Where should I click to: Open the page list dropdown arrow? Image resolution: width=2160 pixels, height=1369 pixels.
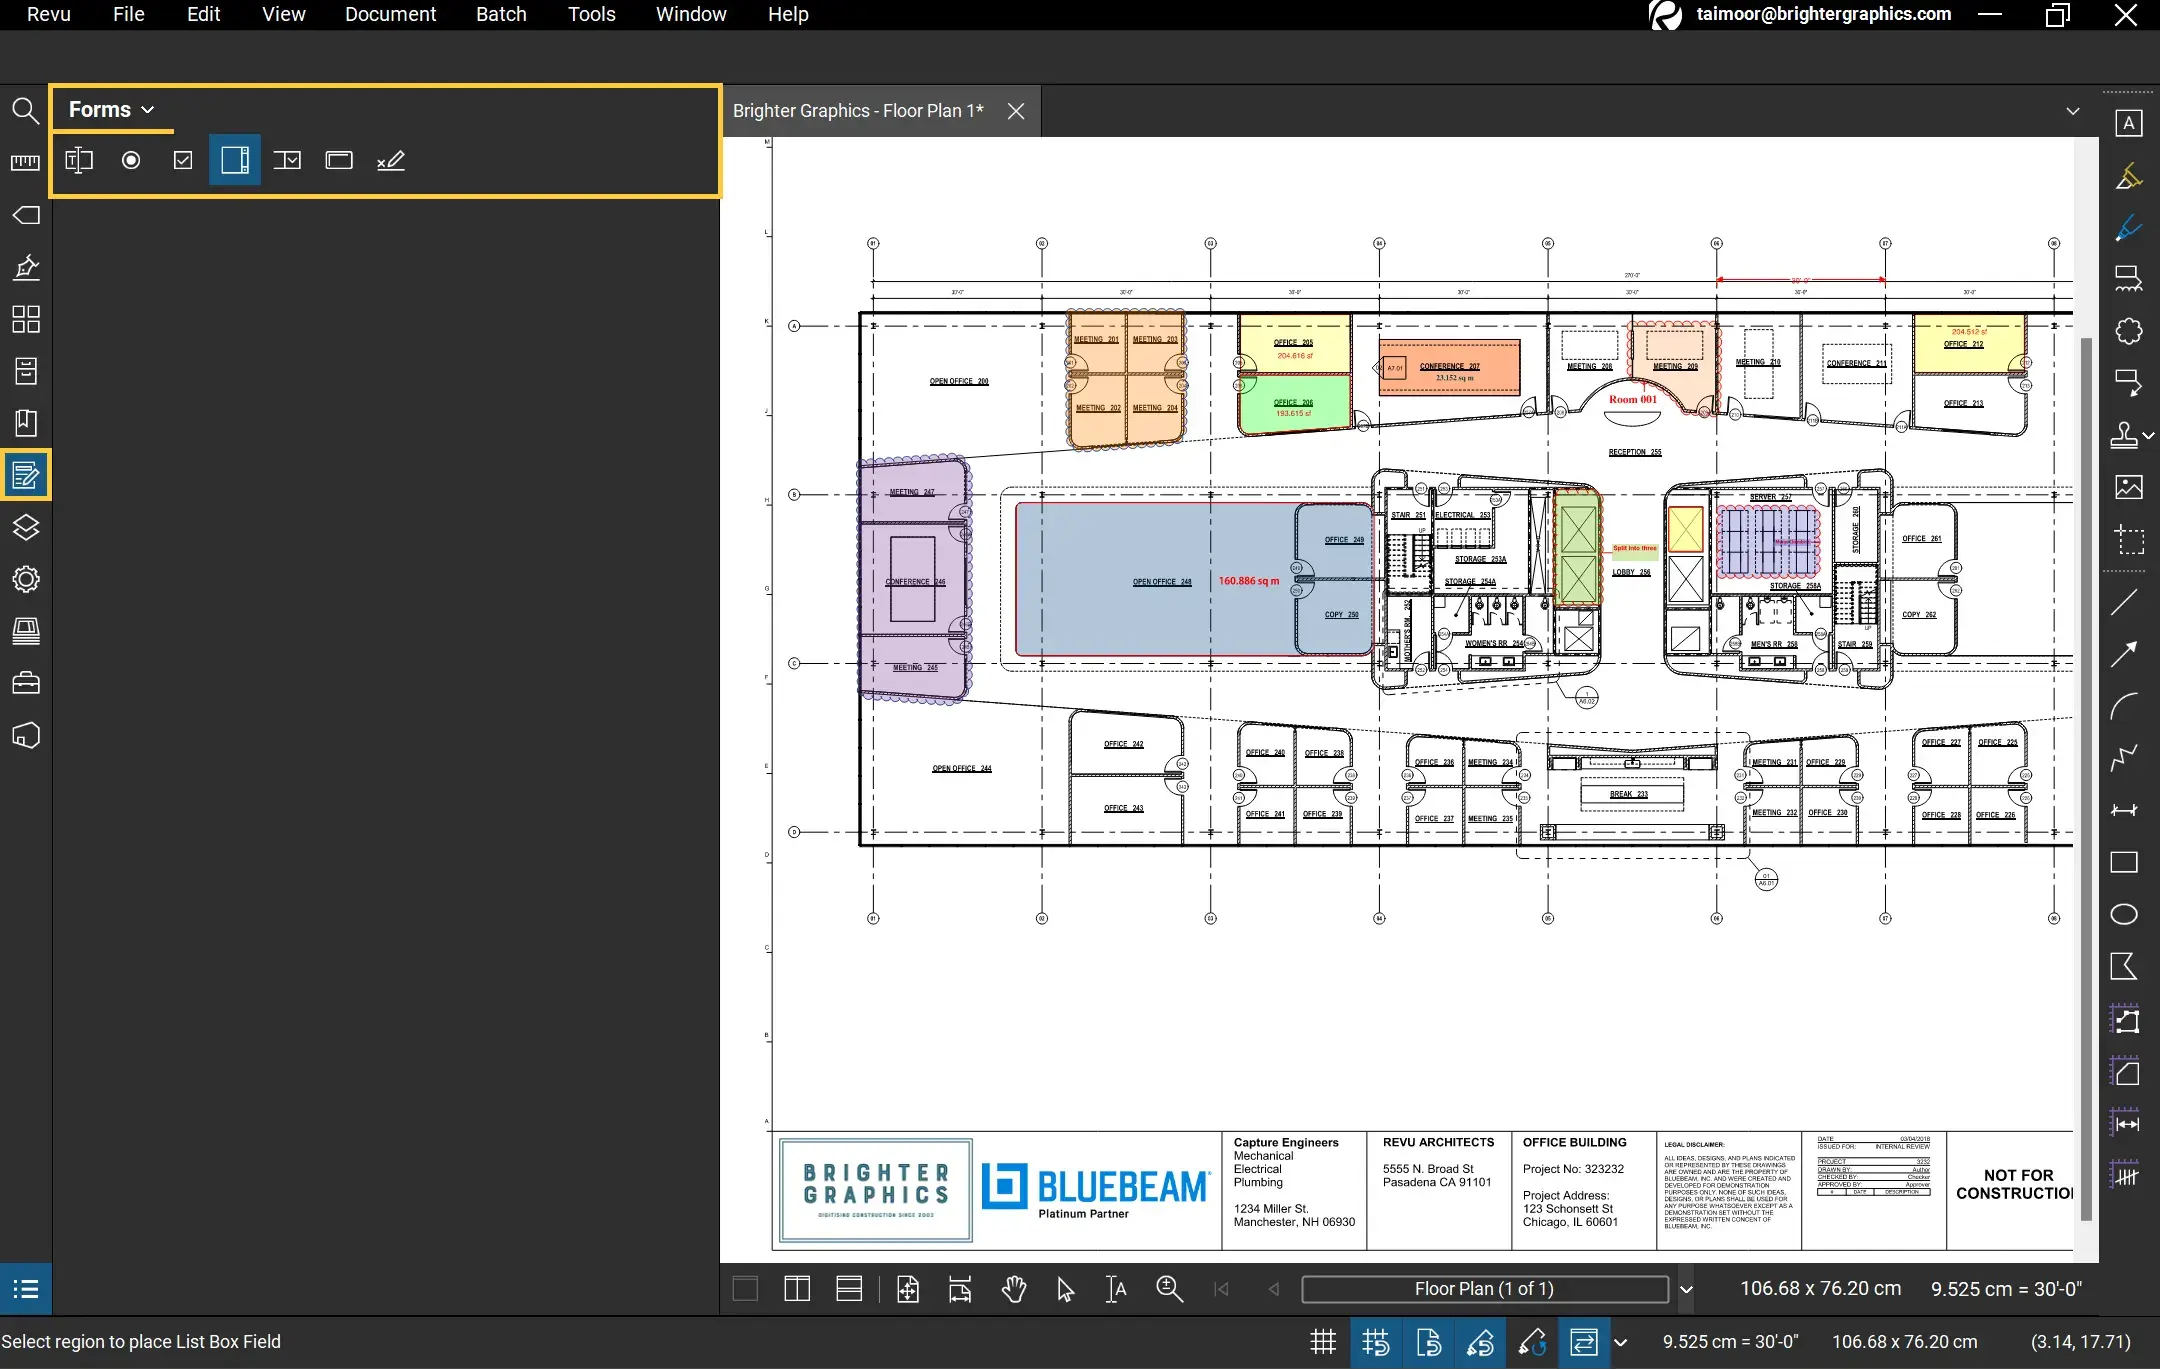pos(1686,1289)
